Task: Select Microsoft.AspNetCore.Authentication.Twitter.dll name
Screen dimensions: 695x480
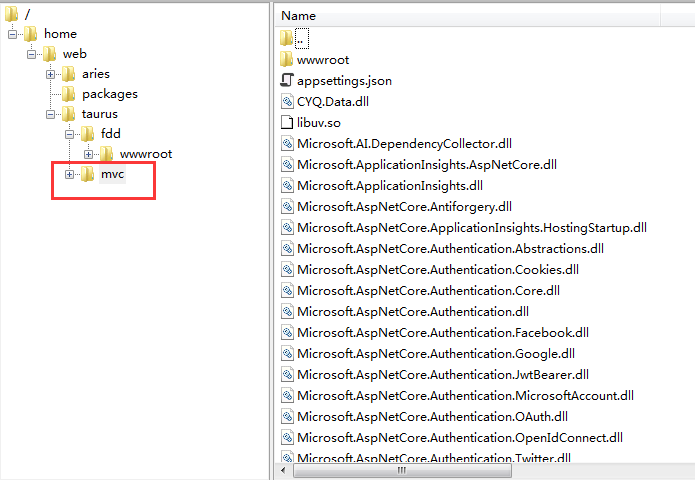Action: pos(434,458)
